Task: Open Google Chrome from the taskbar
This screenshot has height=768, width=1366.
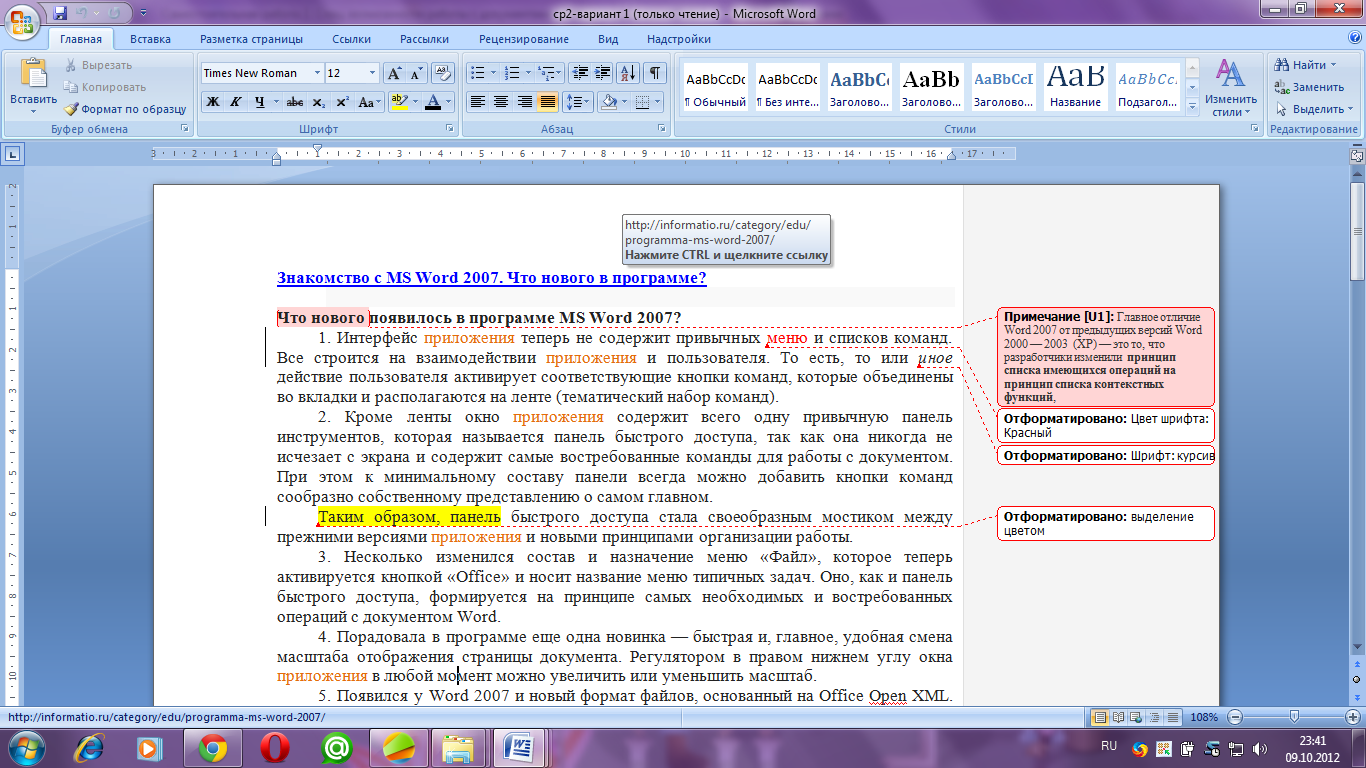Action: (x=212, y=748)
